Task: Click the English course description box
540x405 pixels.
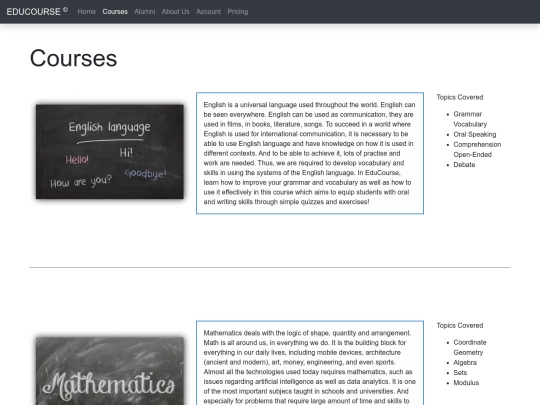Action: 310,153
